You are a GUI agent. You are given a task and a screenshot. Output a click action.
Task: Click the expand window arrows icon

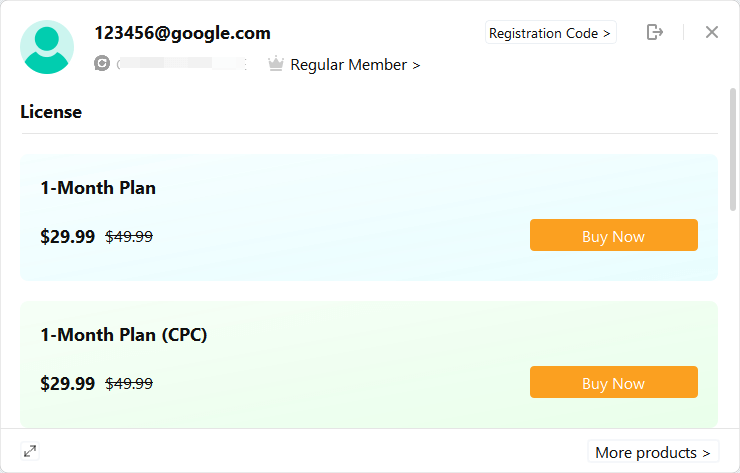(x=30, y=451)
